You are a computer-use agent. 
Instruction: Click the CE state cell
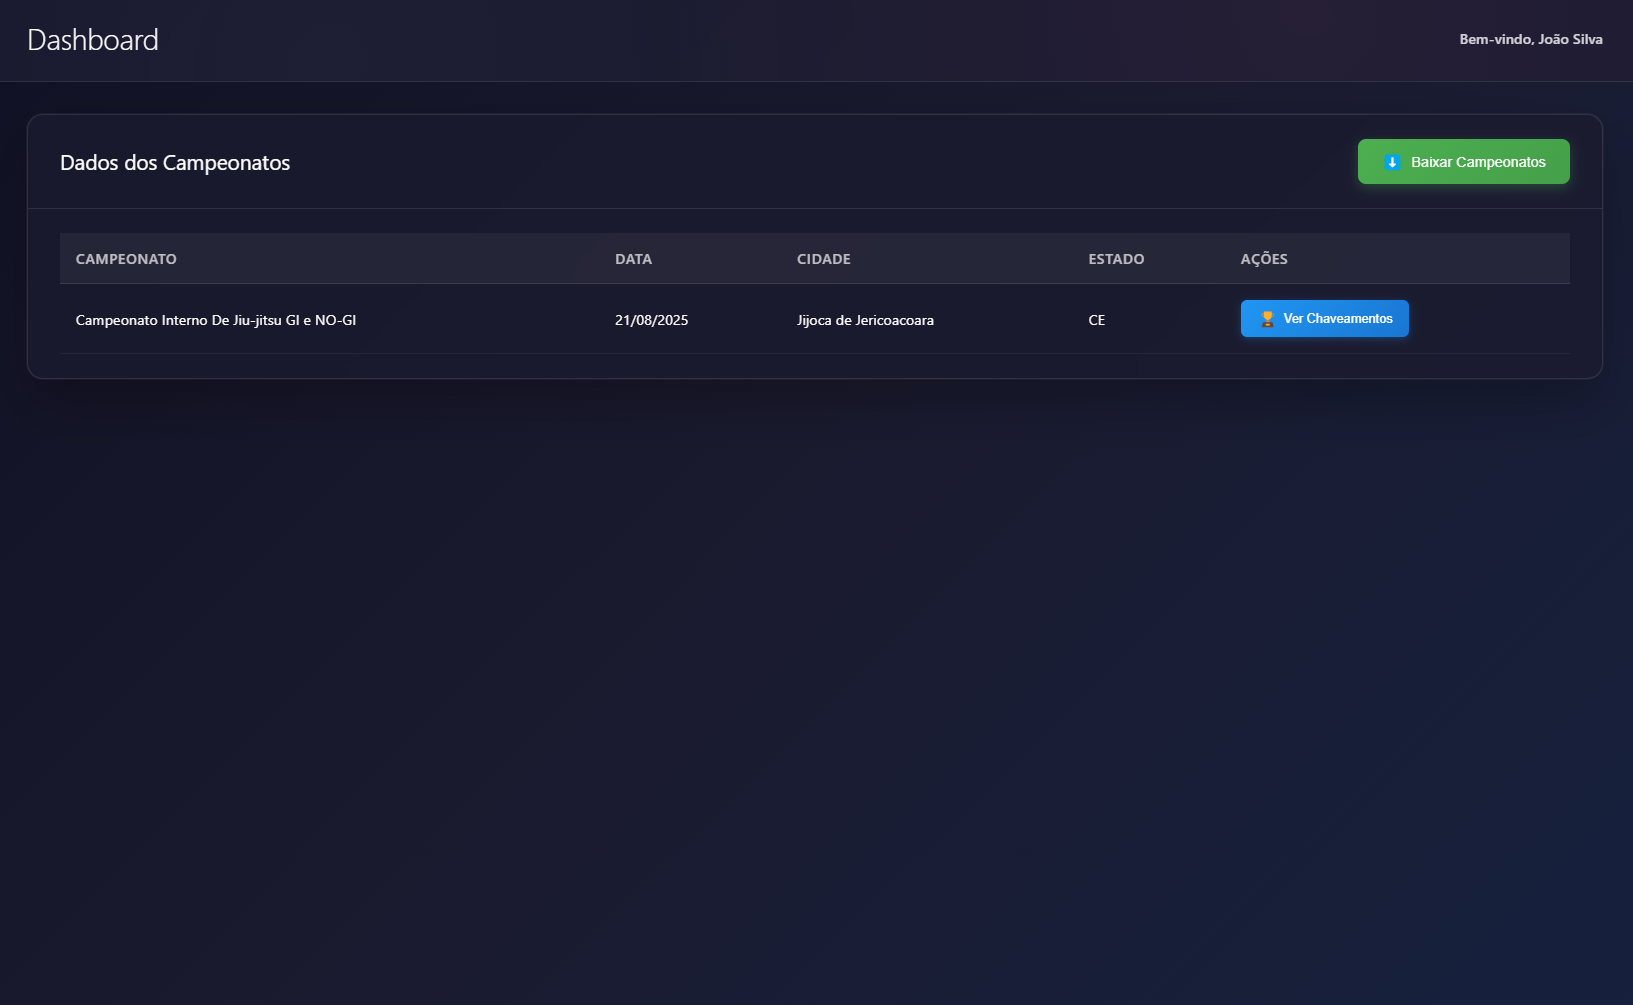(x=1096, y=321)
